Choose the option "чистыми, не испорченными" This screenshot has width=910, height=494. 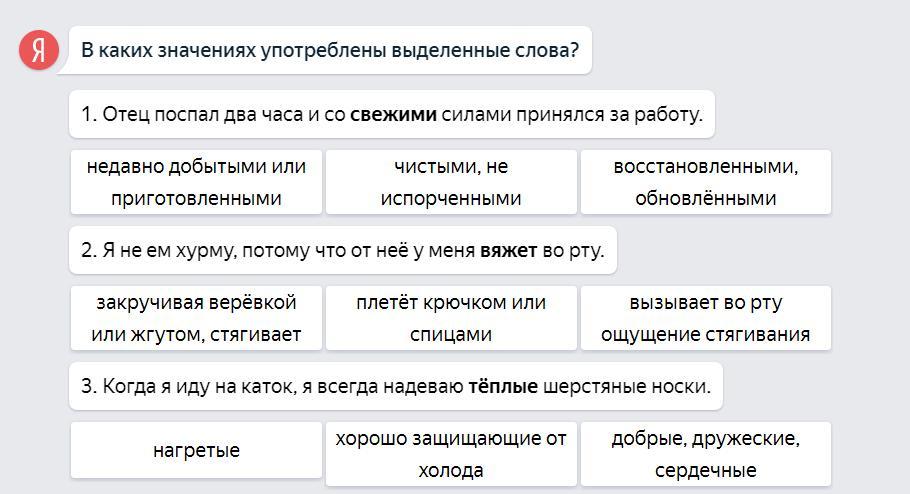(x=451, y=182)
